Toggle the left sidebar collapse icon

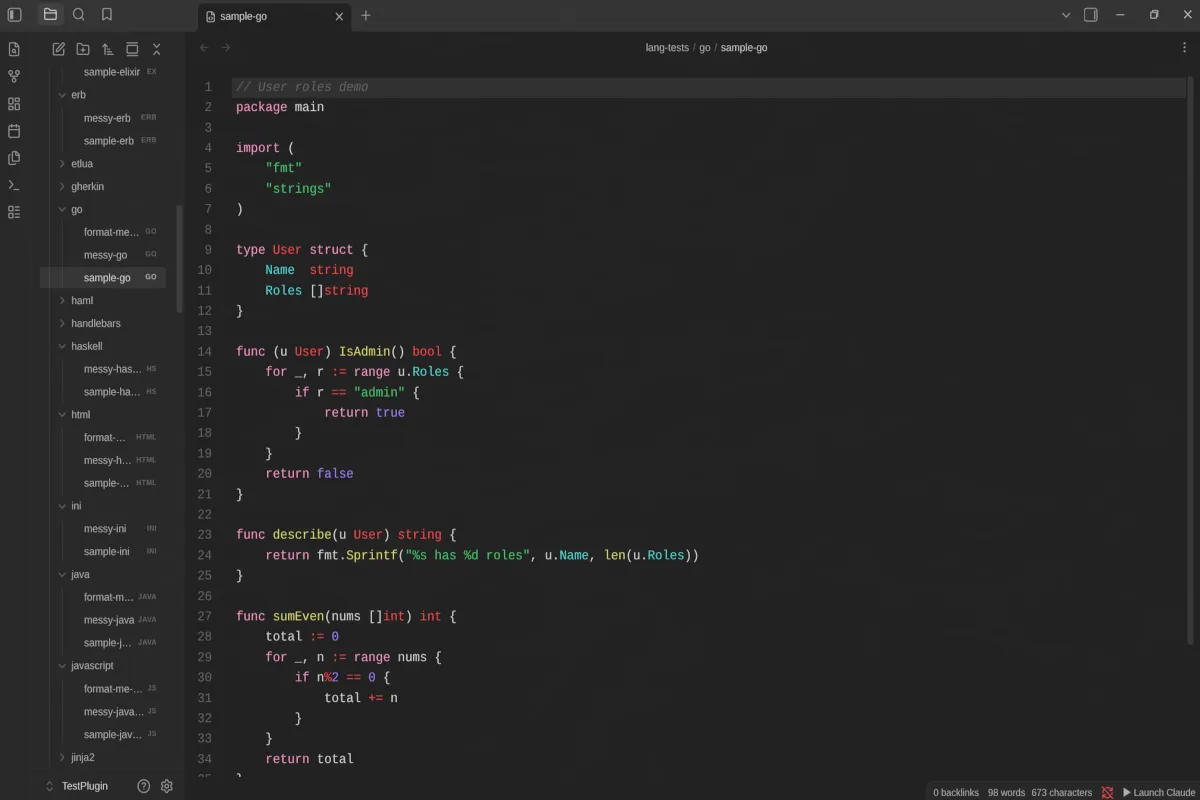(x=14, y=15)
